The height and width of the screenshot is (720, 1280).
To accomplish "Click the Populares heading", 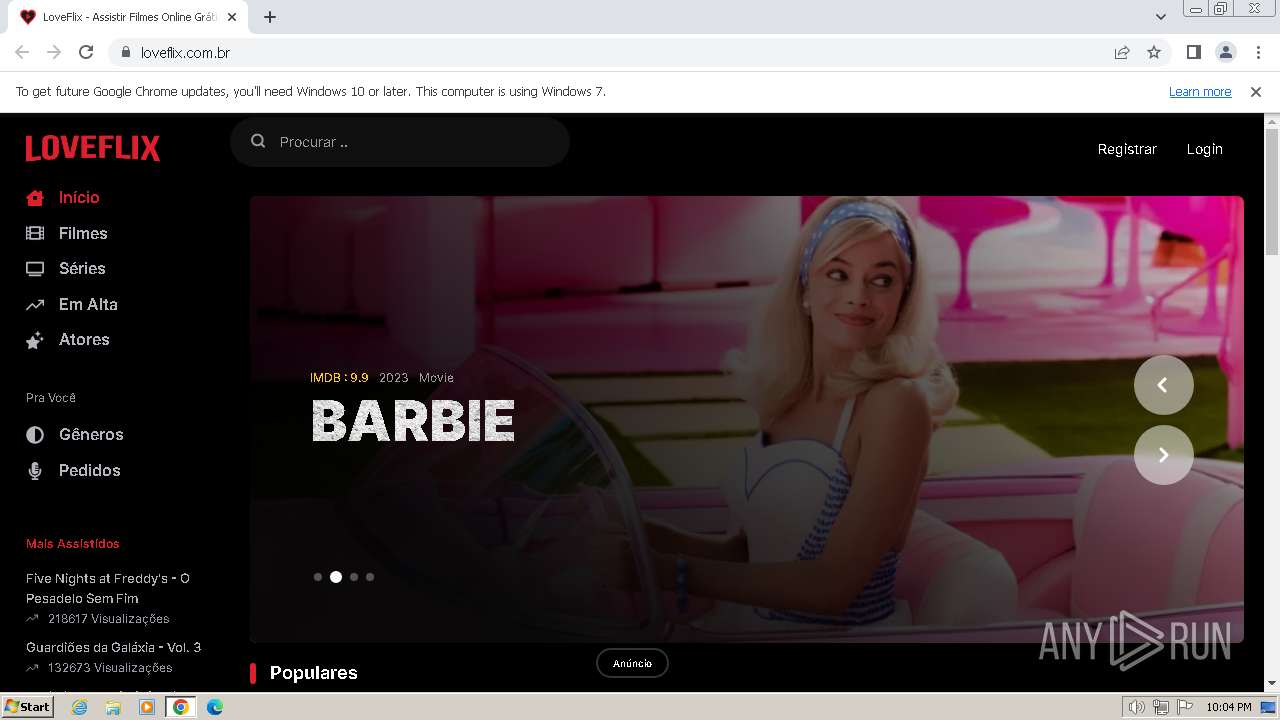I will (314, 673).
